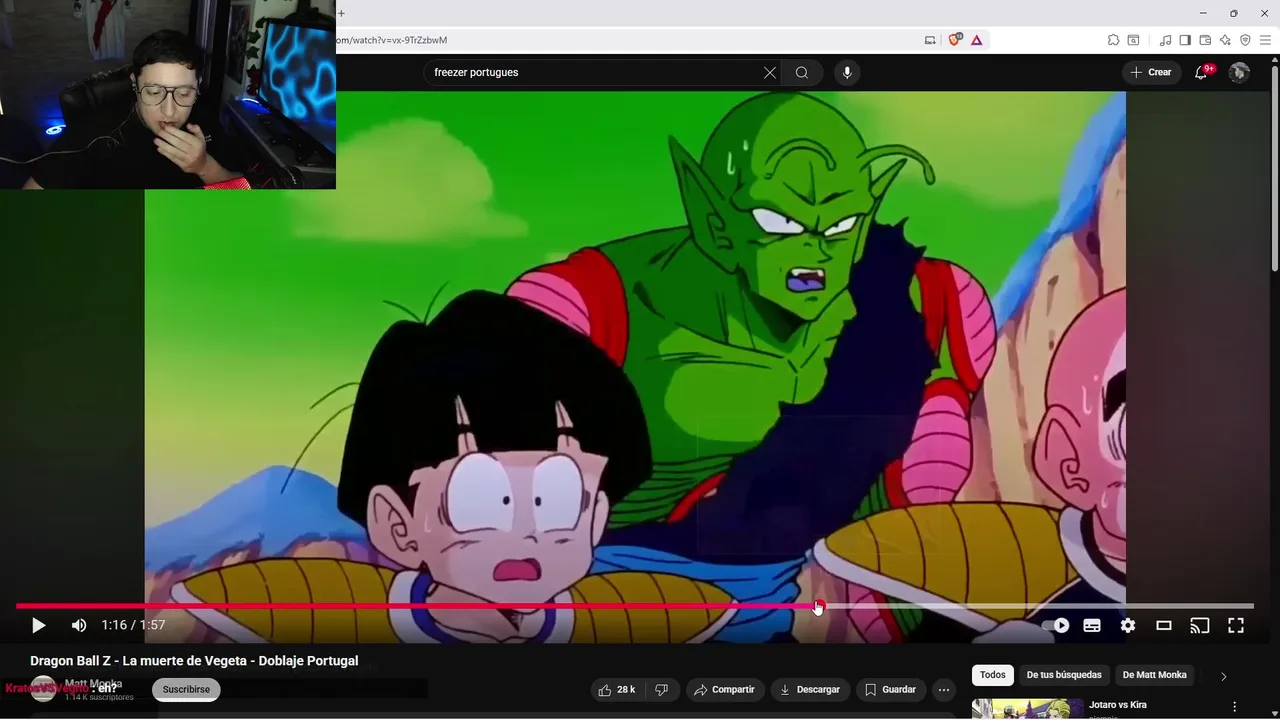Toggle subtitles on the video player
Image resolution: width=1280 pixels, height=720 pixels.
point(1092,626)
